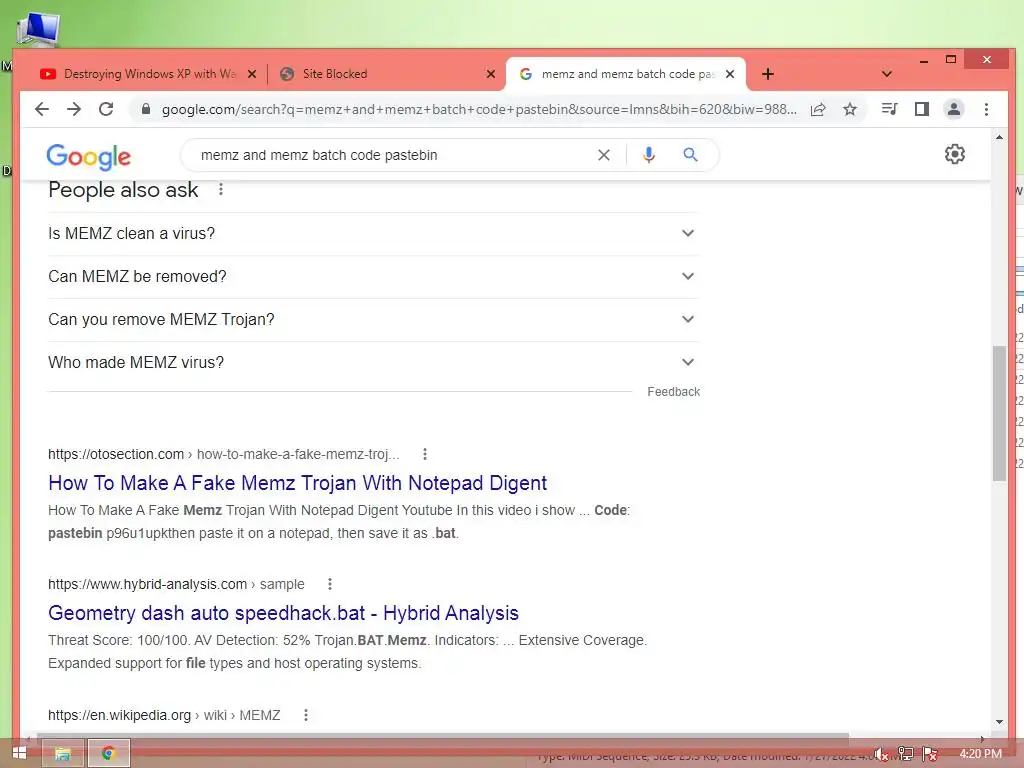Bookmark this page with the star
Image resolution: width=1024 pixels, height=768 pixels.
tap(850, 109)
